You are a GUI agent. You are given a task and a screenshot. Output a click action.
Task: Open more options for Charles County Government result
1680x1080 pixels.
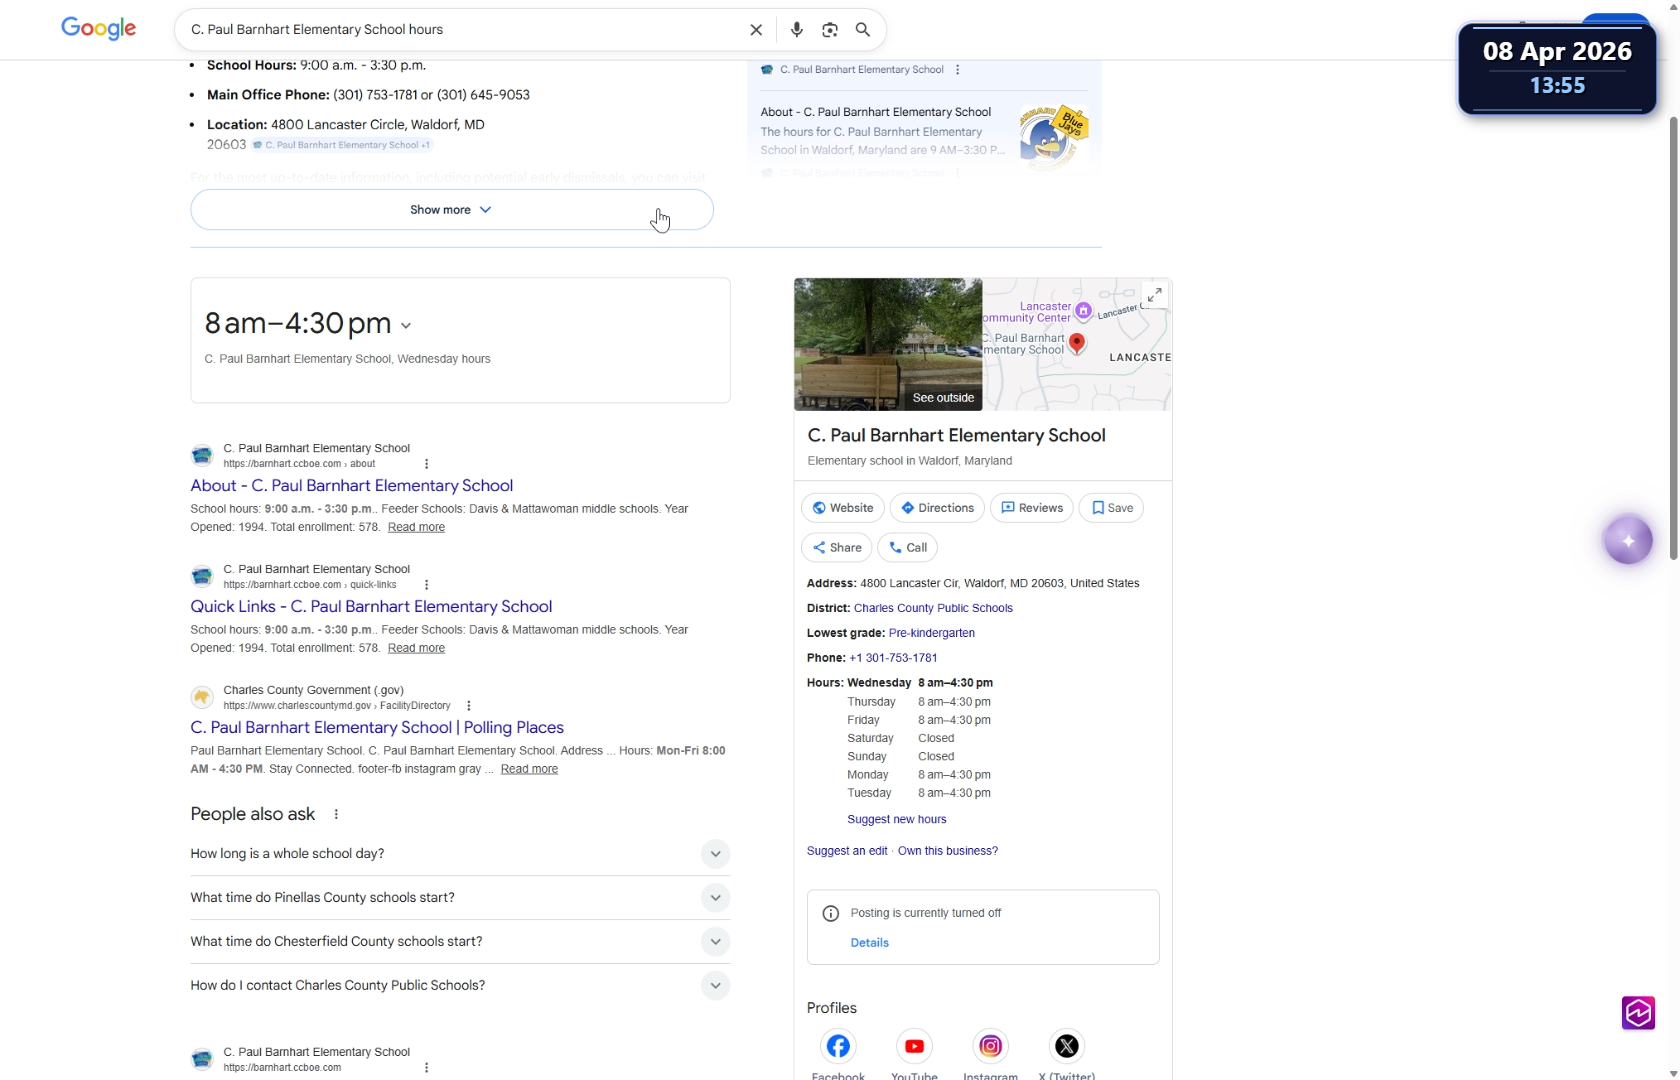[469, 706]
